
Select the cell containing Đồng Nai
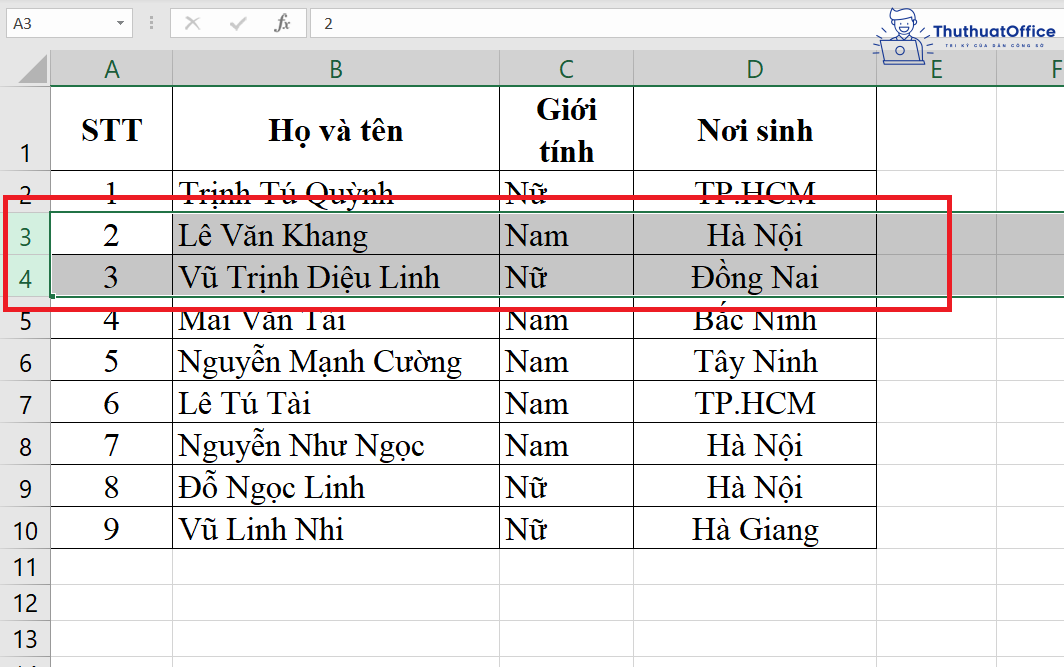[x=754, y=276]
